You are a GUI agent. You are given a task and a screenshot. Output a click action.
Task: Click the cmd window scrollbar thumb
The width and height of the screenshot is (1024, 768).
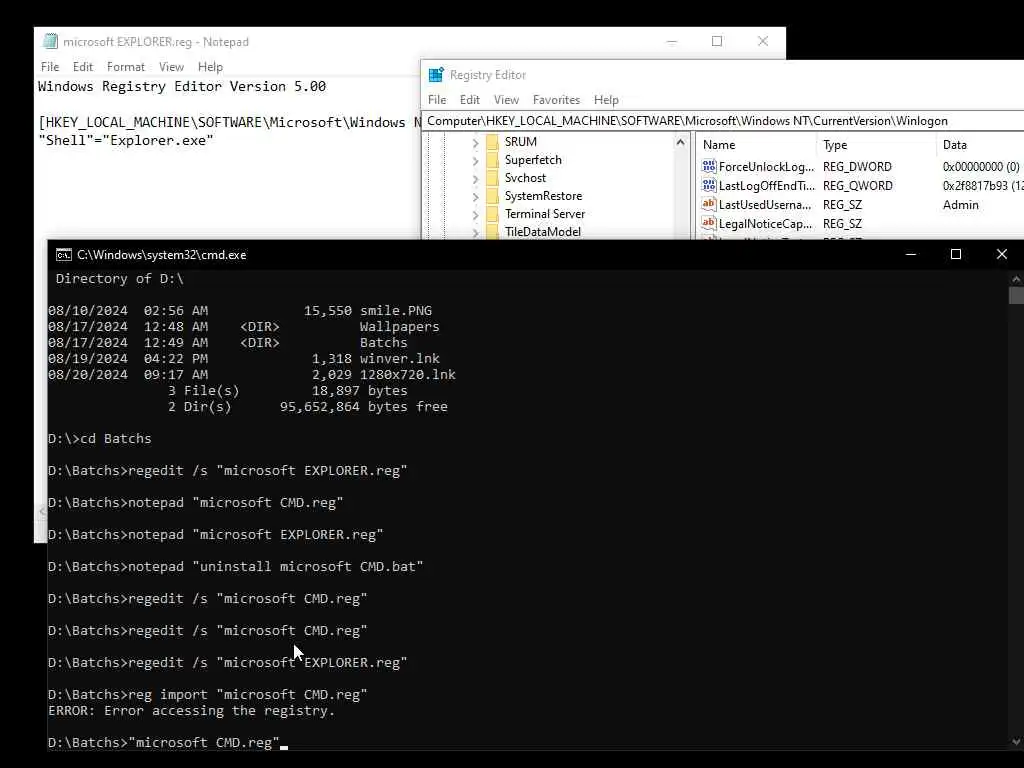point(1016,295)
